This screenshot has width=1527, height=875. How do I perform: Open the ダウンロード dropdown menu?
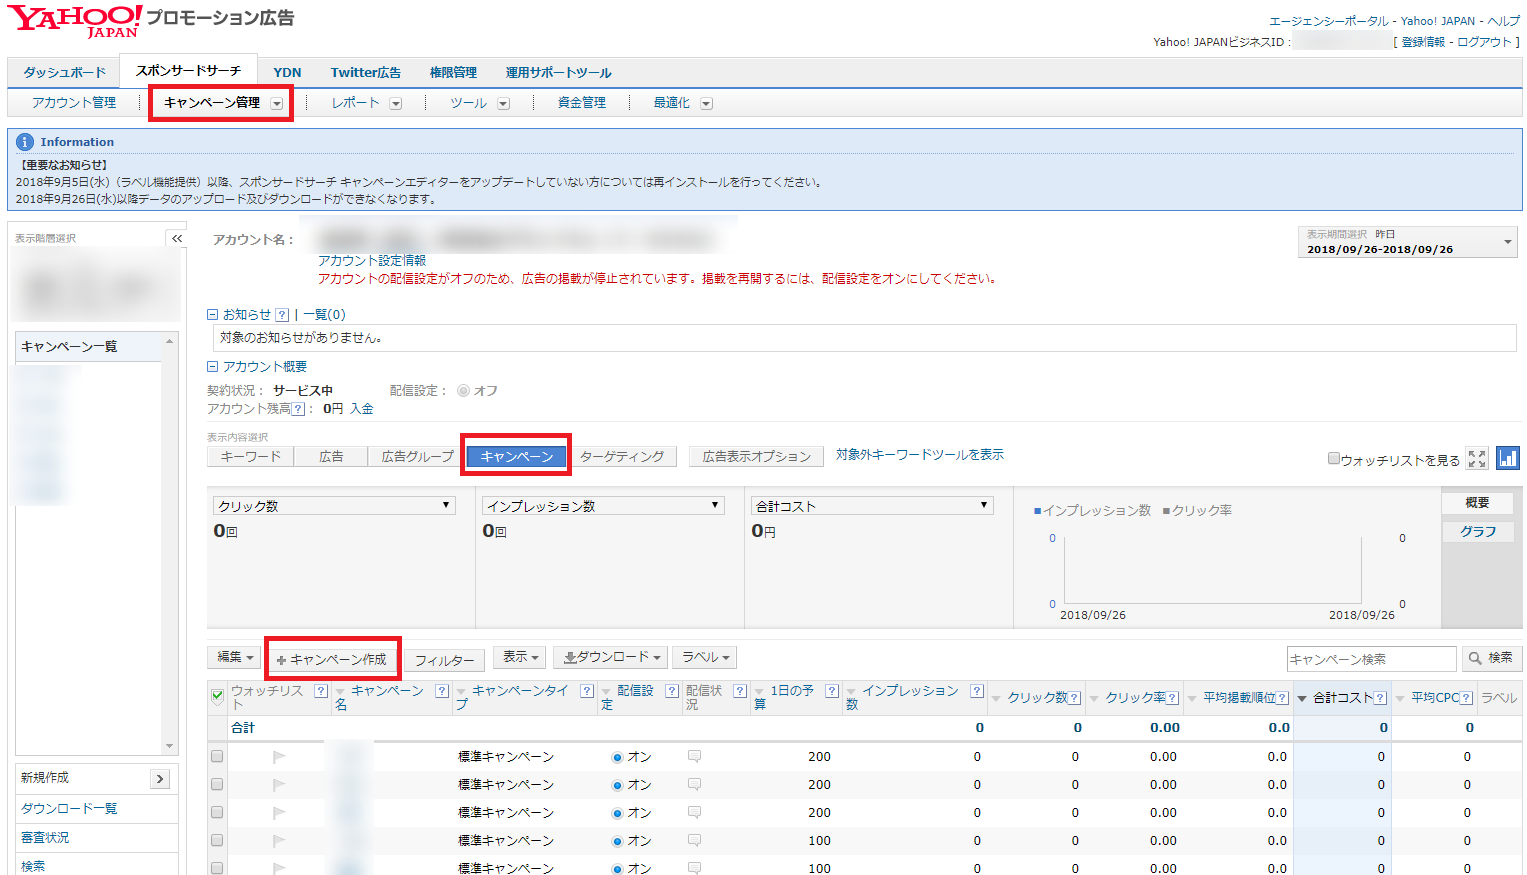pos(612,657)
